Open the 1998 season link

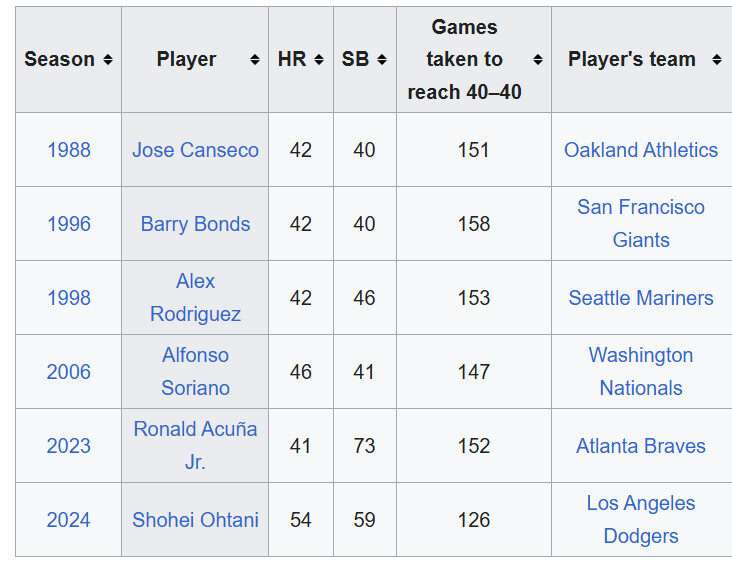click(x=69, y=298)
